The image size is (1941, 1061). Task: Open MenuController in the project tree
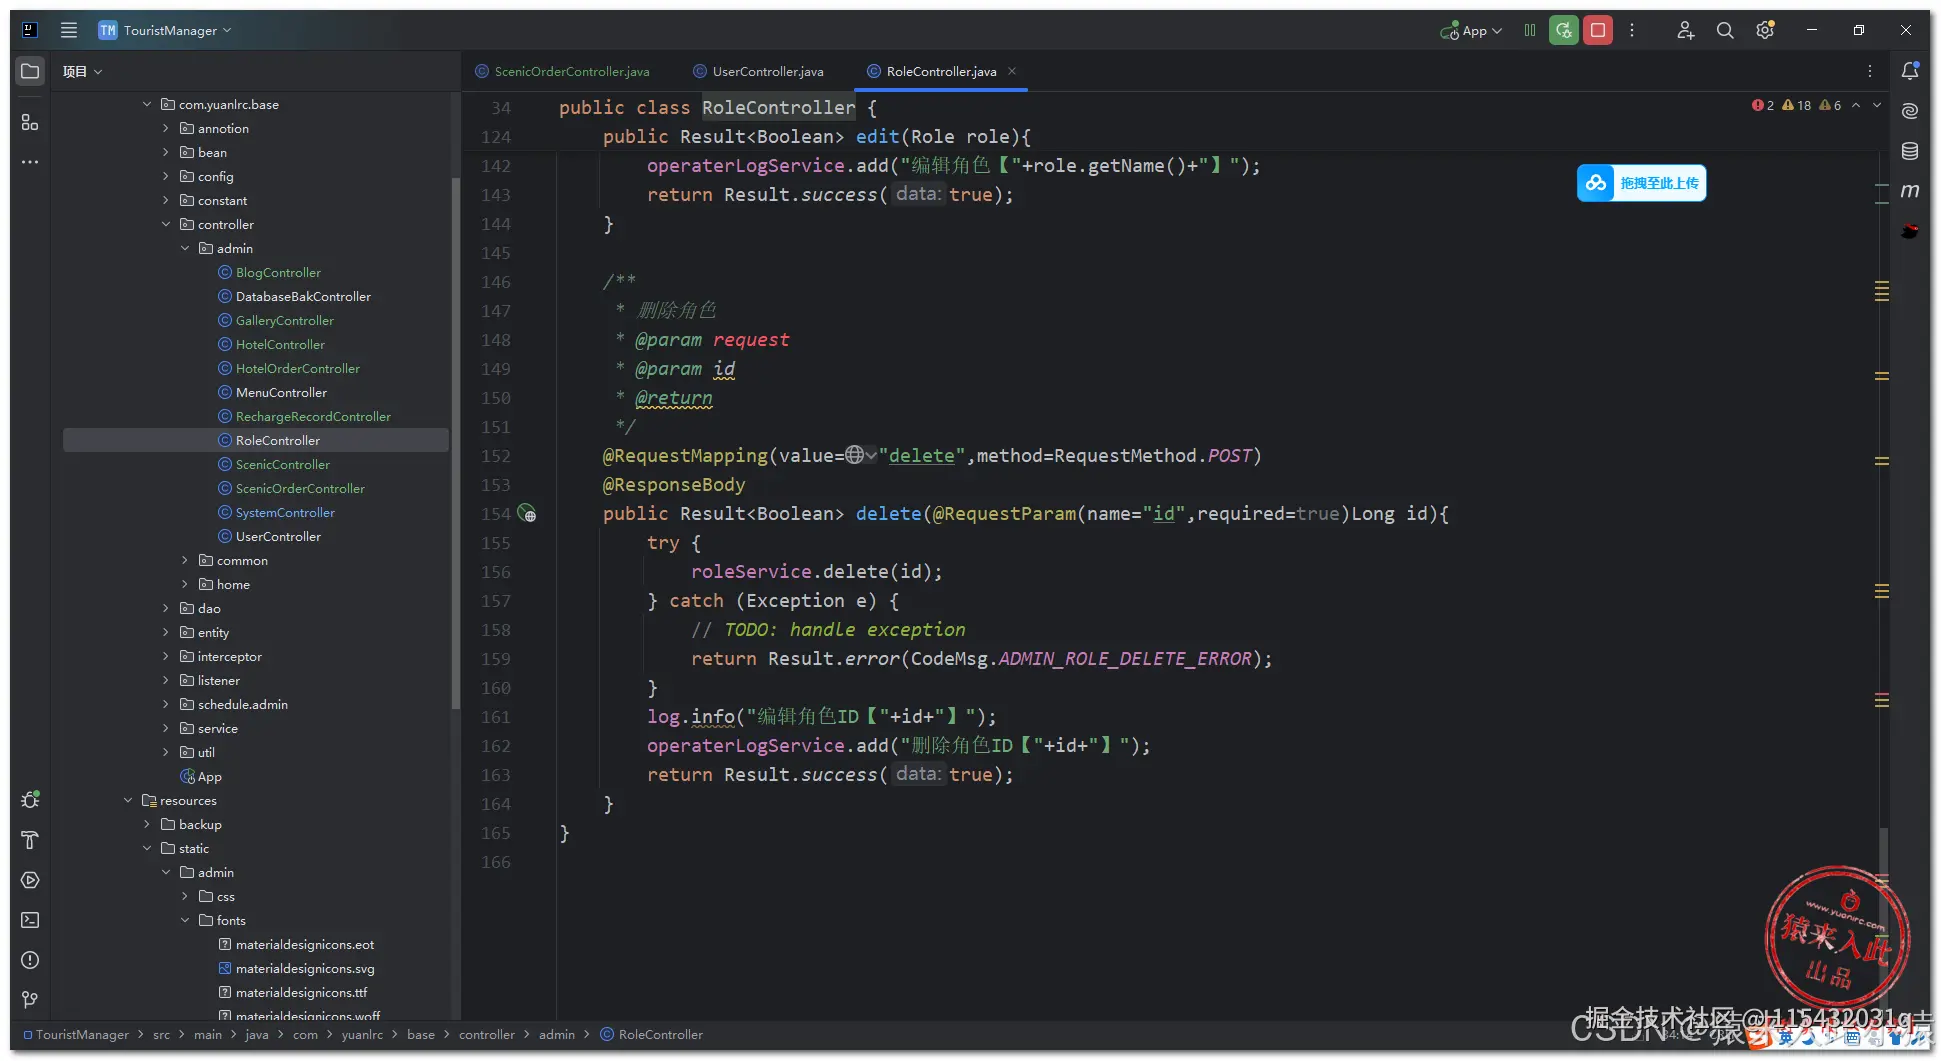pos(281,392)
